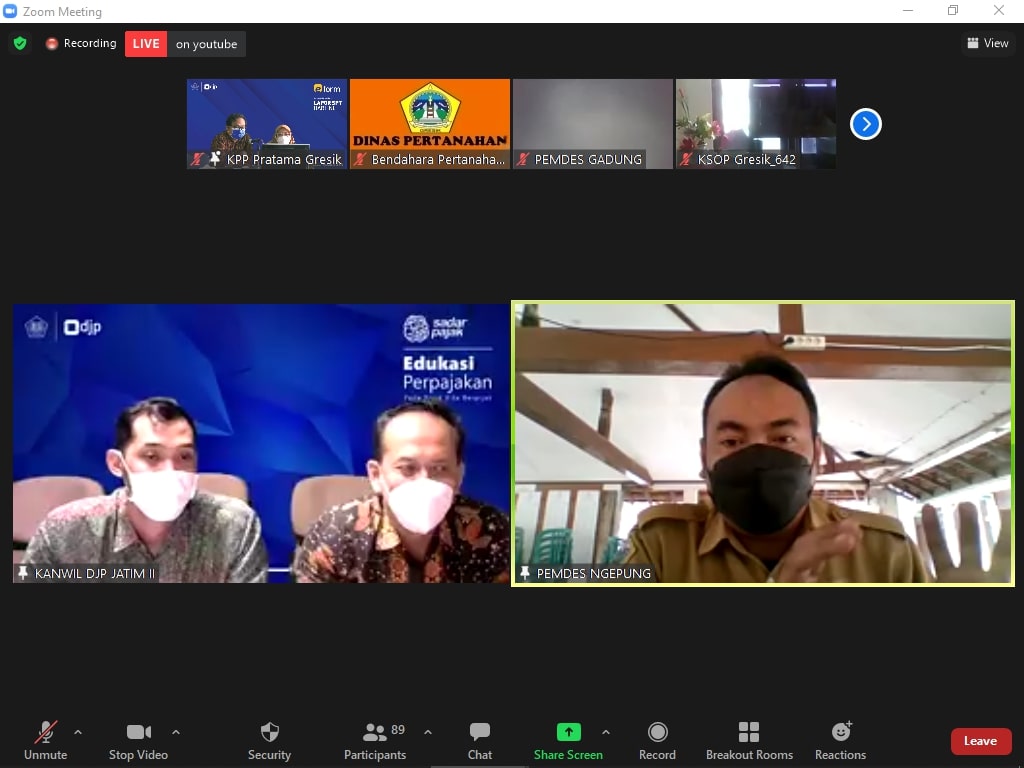Open the Reactions menu
The image size is (1024, 768).
click(840, 741)
